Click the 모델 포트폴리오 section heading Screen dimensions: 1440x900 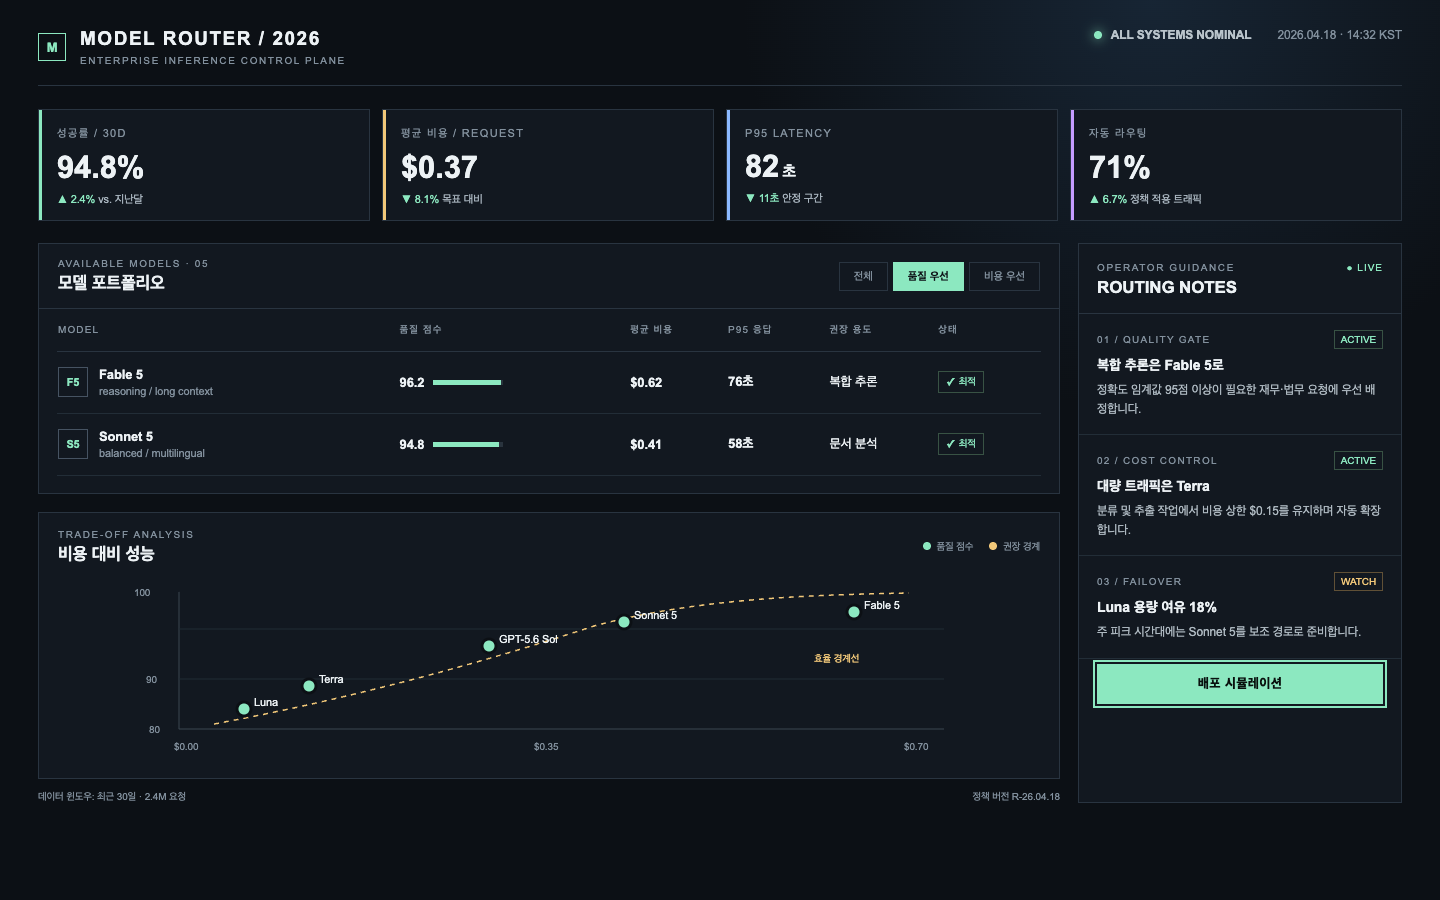tap(111, 283)
